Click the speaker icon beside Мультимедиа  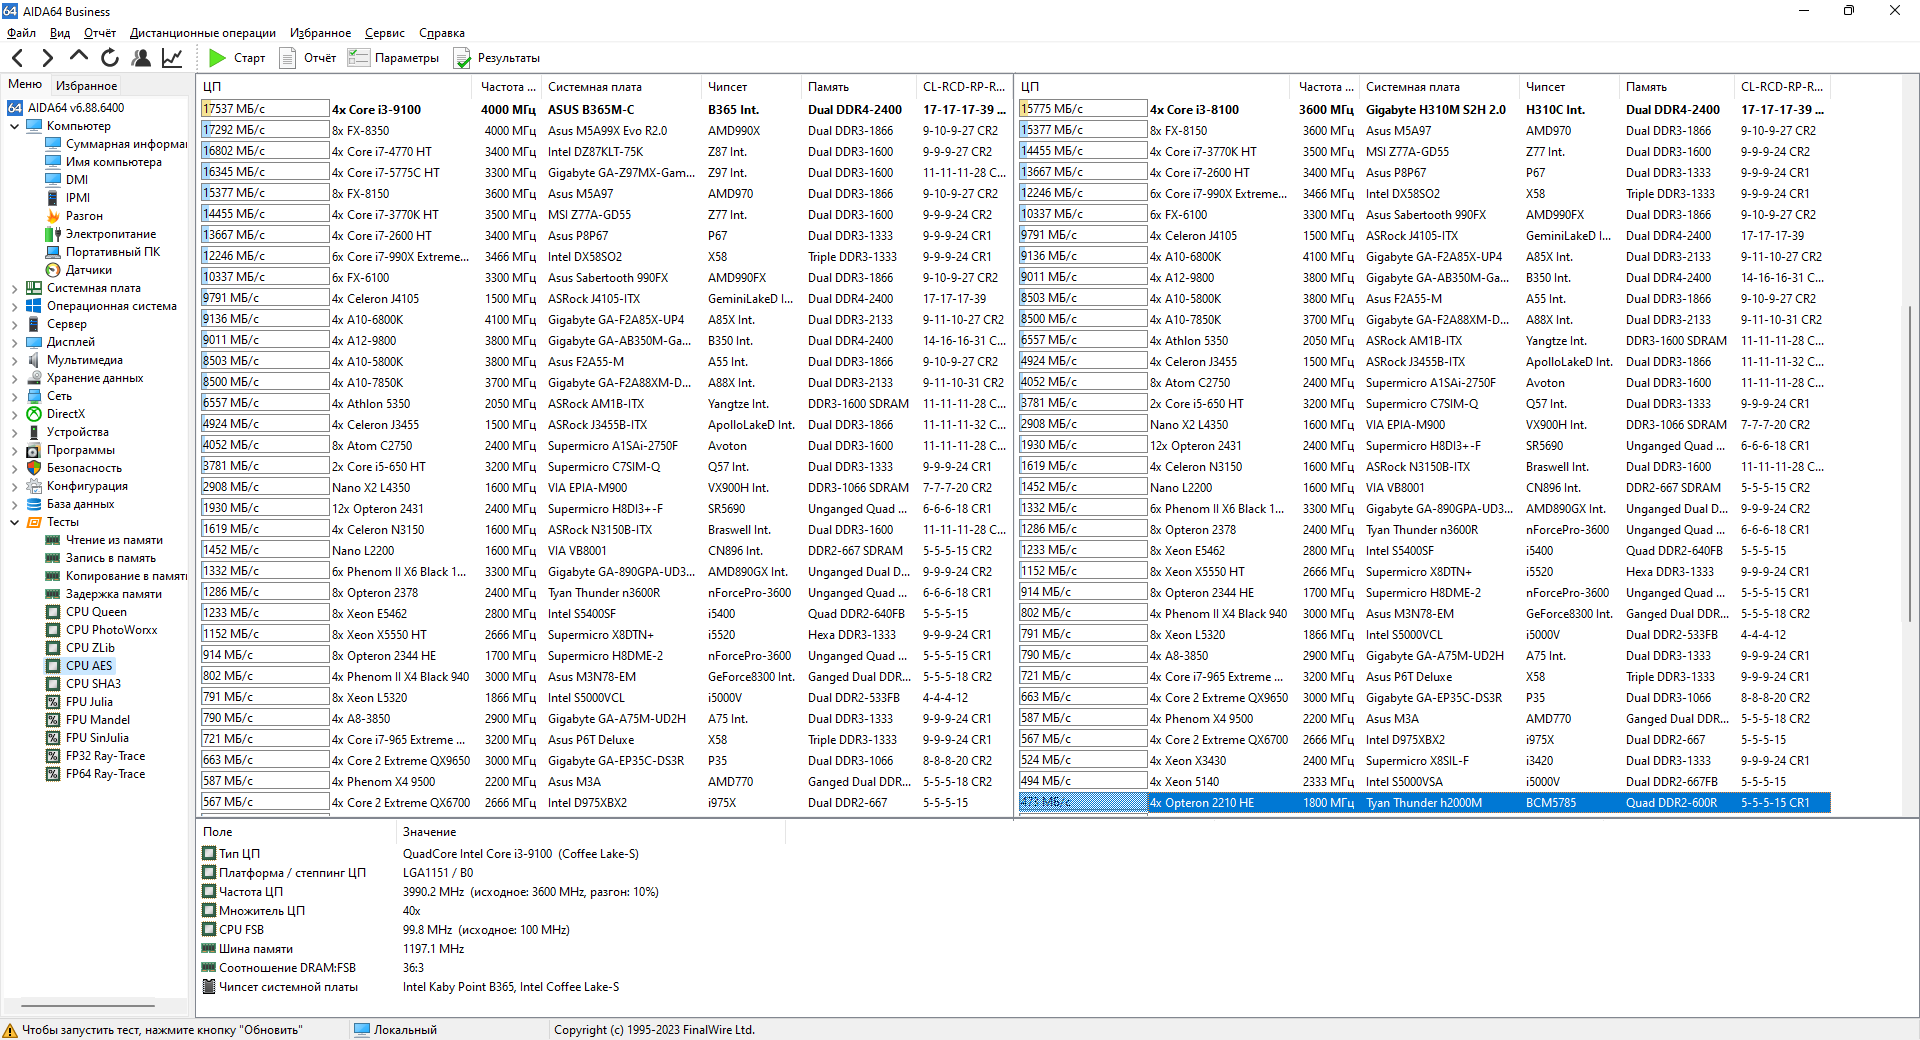(34, 360)
